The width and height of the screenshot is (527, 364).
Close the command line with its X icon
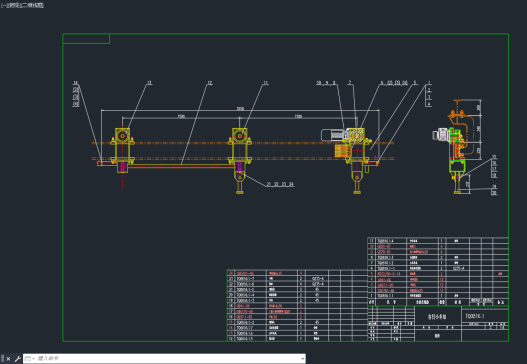tap(8, 359)
